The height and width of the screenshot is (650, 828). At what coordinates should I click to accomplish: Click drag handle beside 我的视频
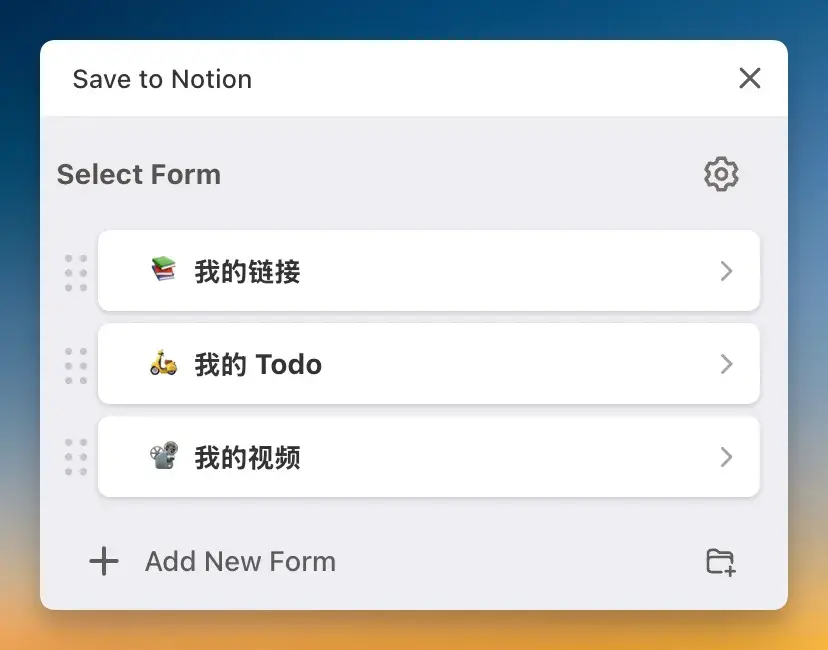click(76, 457)
